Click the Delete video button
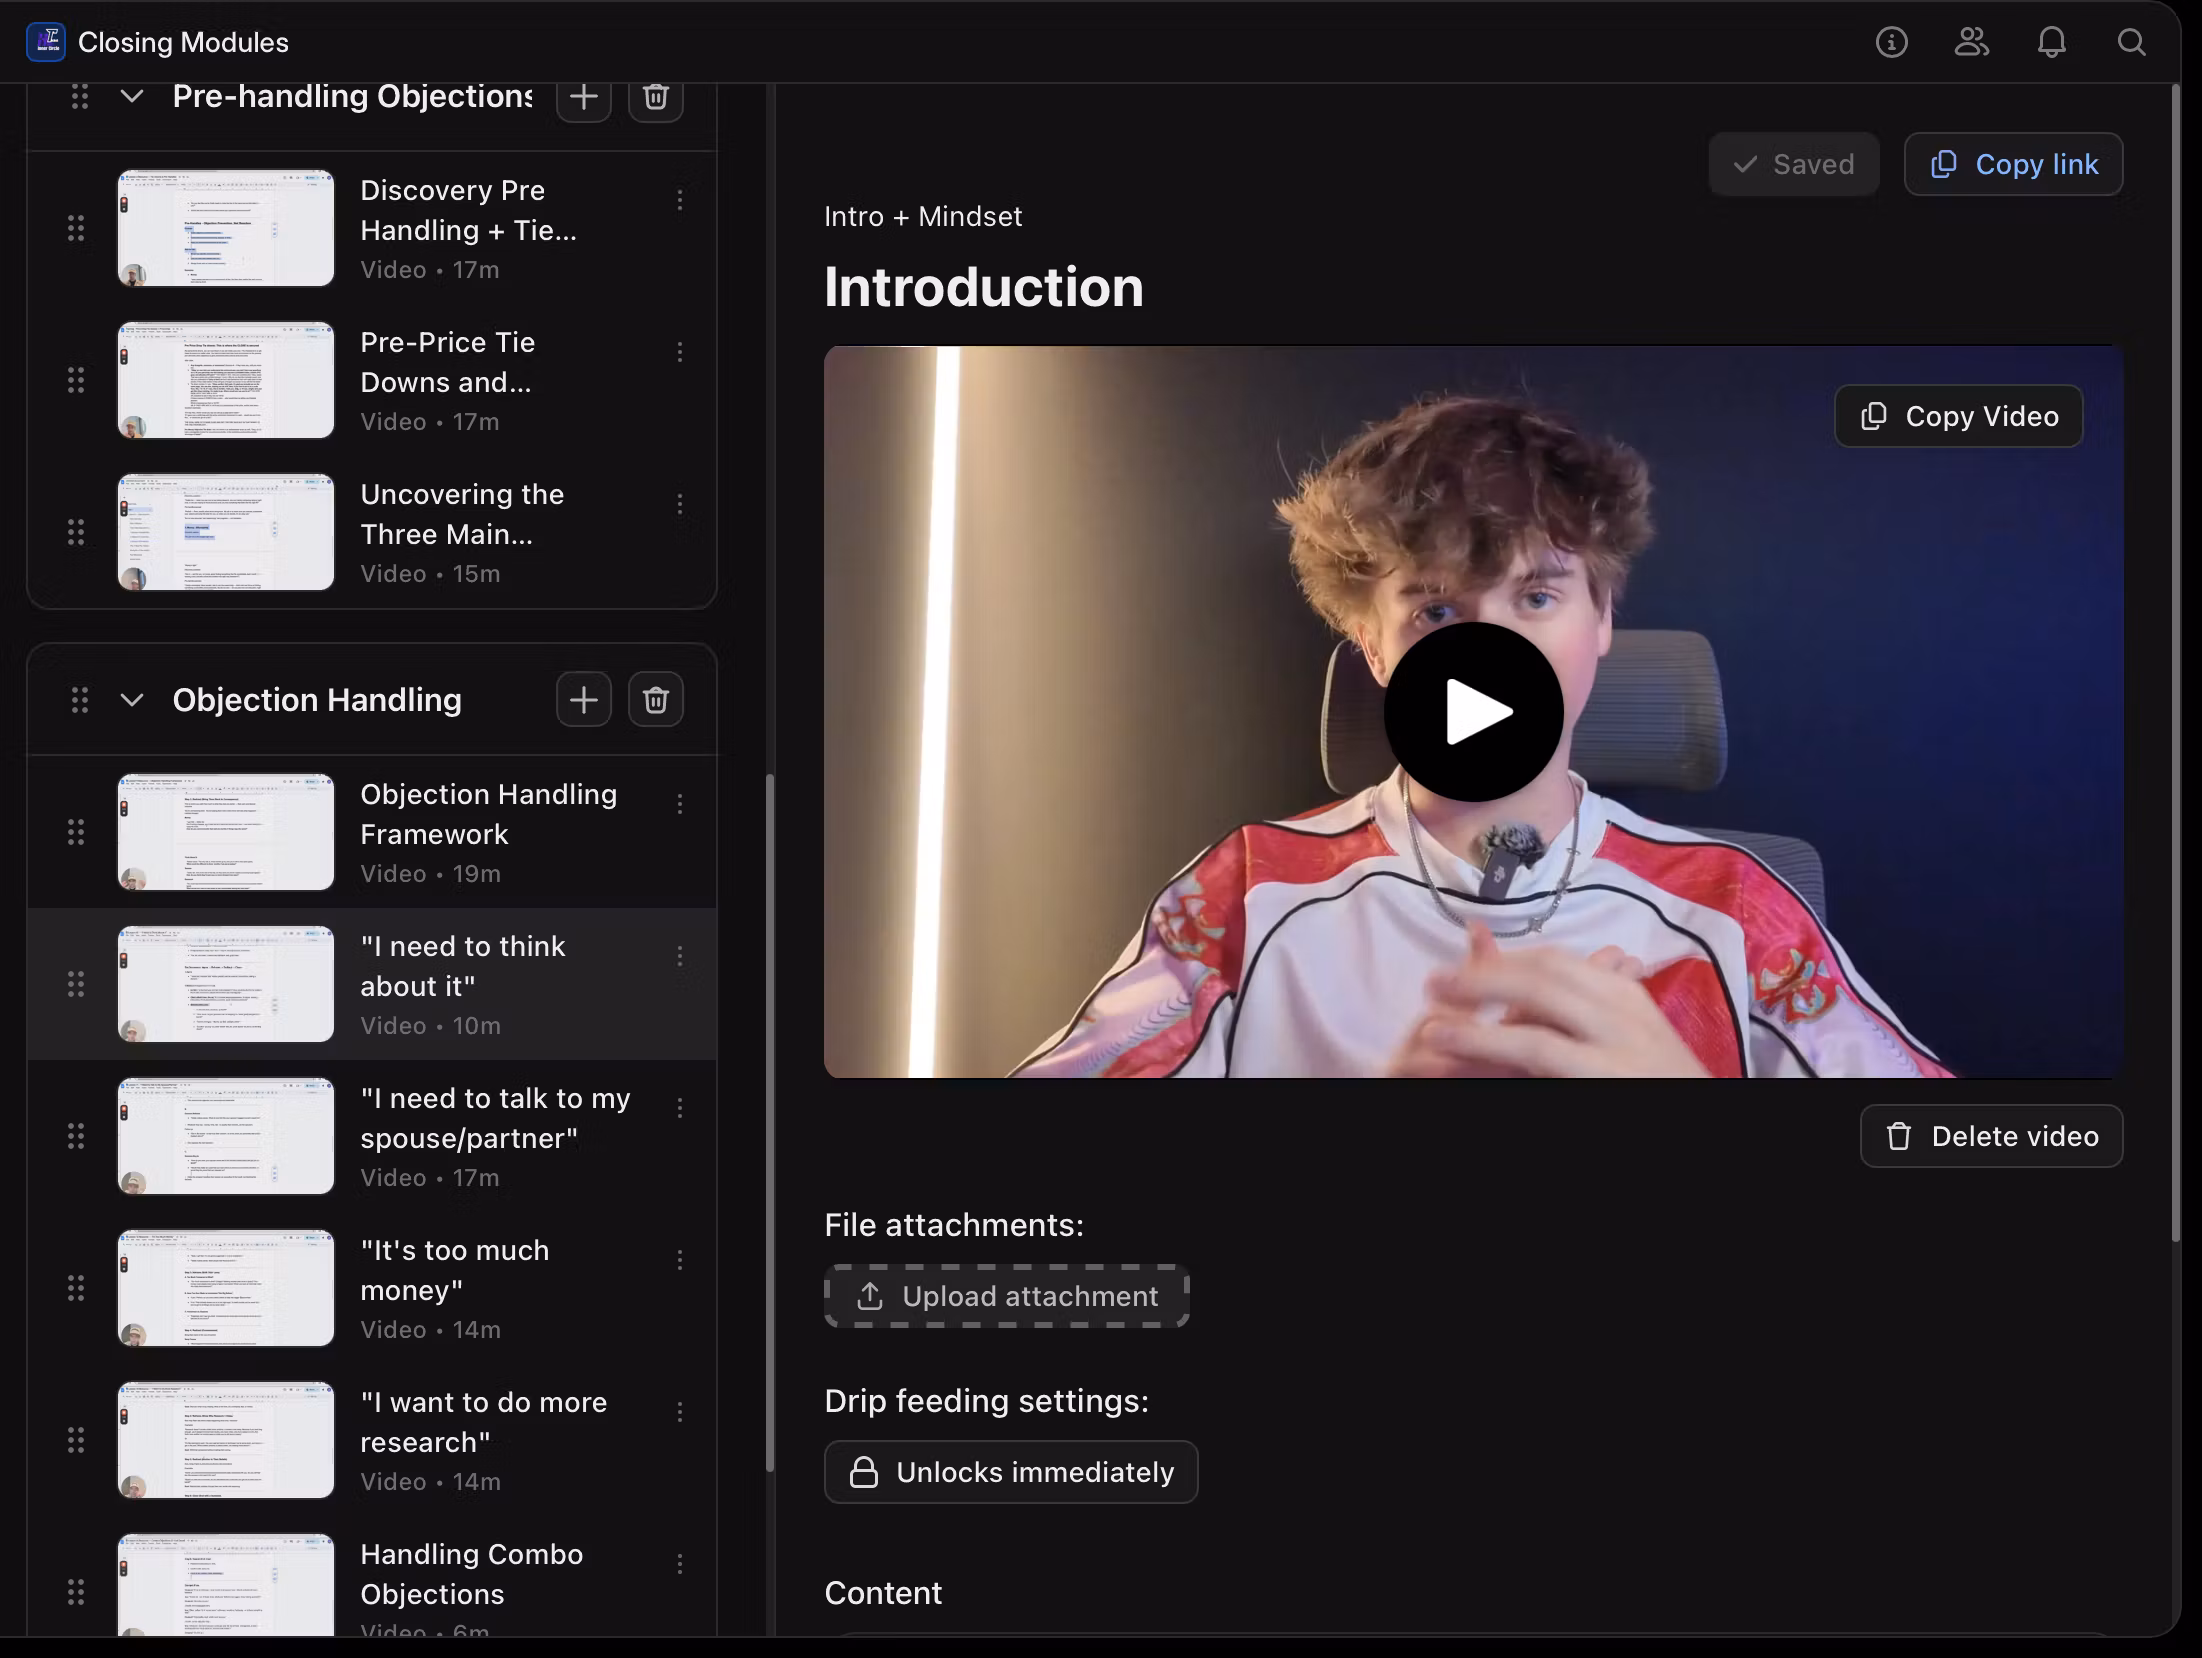The image size is (2202, 1658). [1991, 1136]
